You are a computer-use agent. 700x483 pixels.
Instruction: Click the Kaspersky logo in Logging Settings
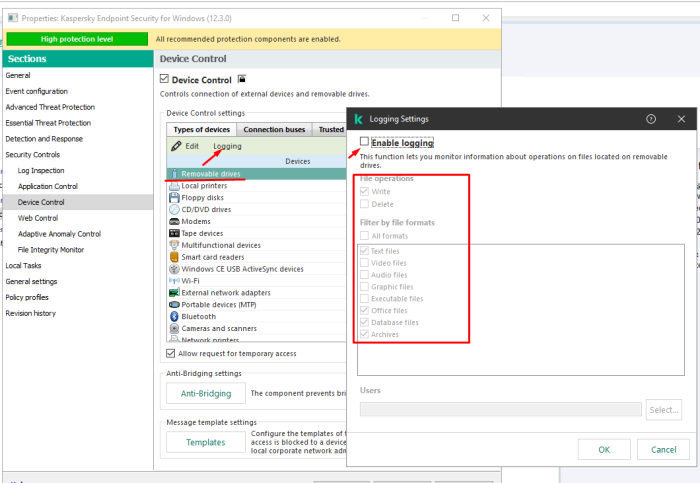358,119
